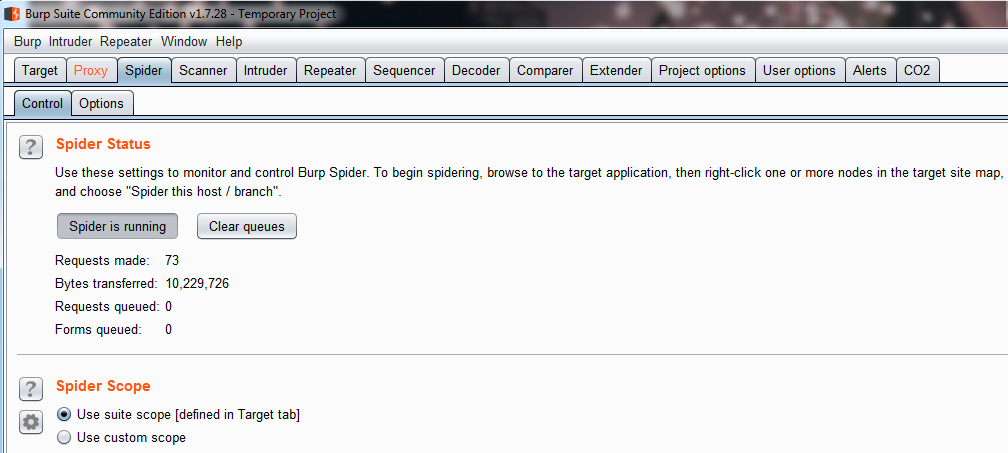Screen dimensions: 1008x453
Task: Click the Burp Suite logo icon in title bar
Action: pos(12,13)
